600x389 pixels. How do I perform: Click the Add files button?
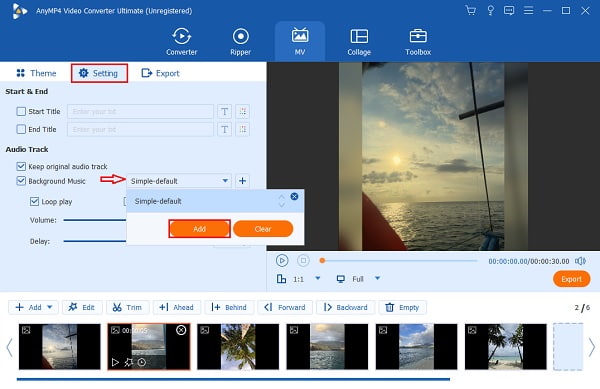coord(28,307)
